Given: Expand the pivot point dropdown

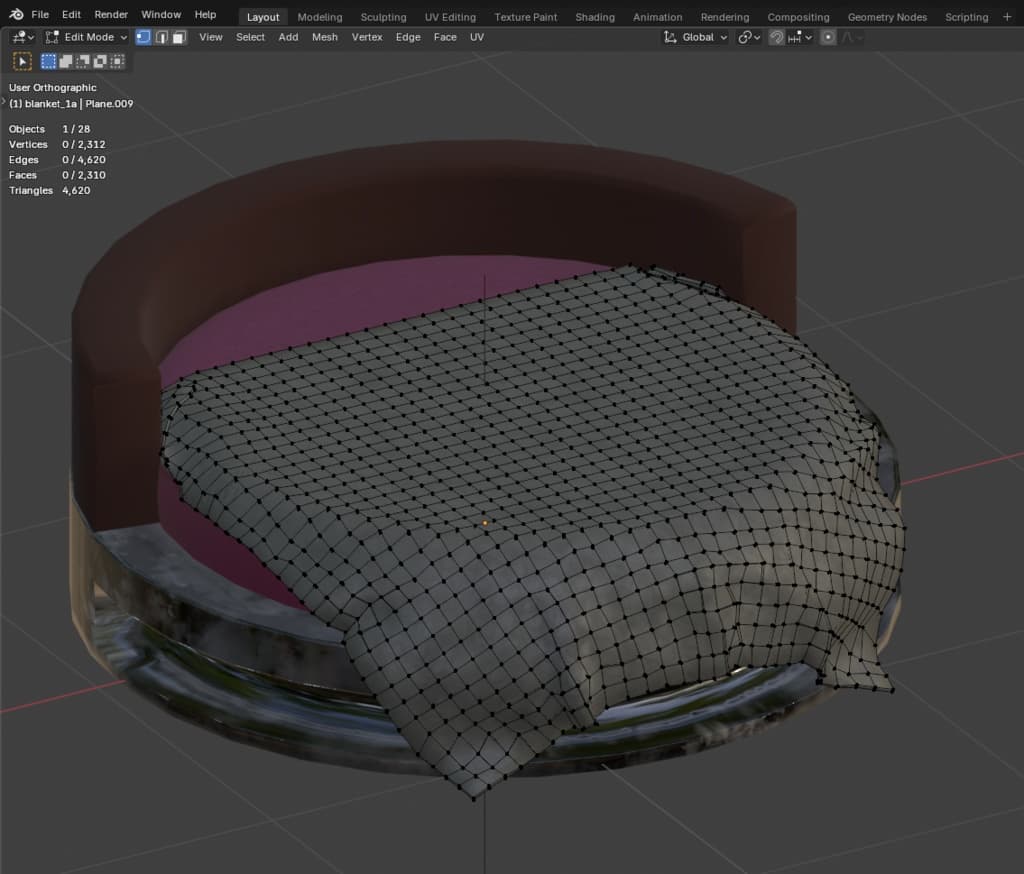Looking at the screenshot, I should [x=749, y=37].
